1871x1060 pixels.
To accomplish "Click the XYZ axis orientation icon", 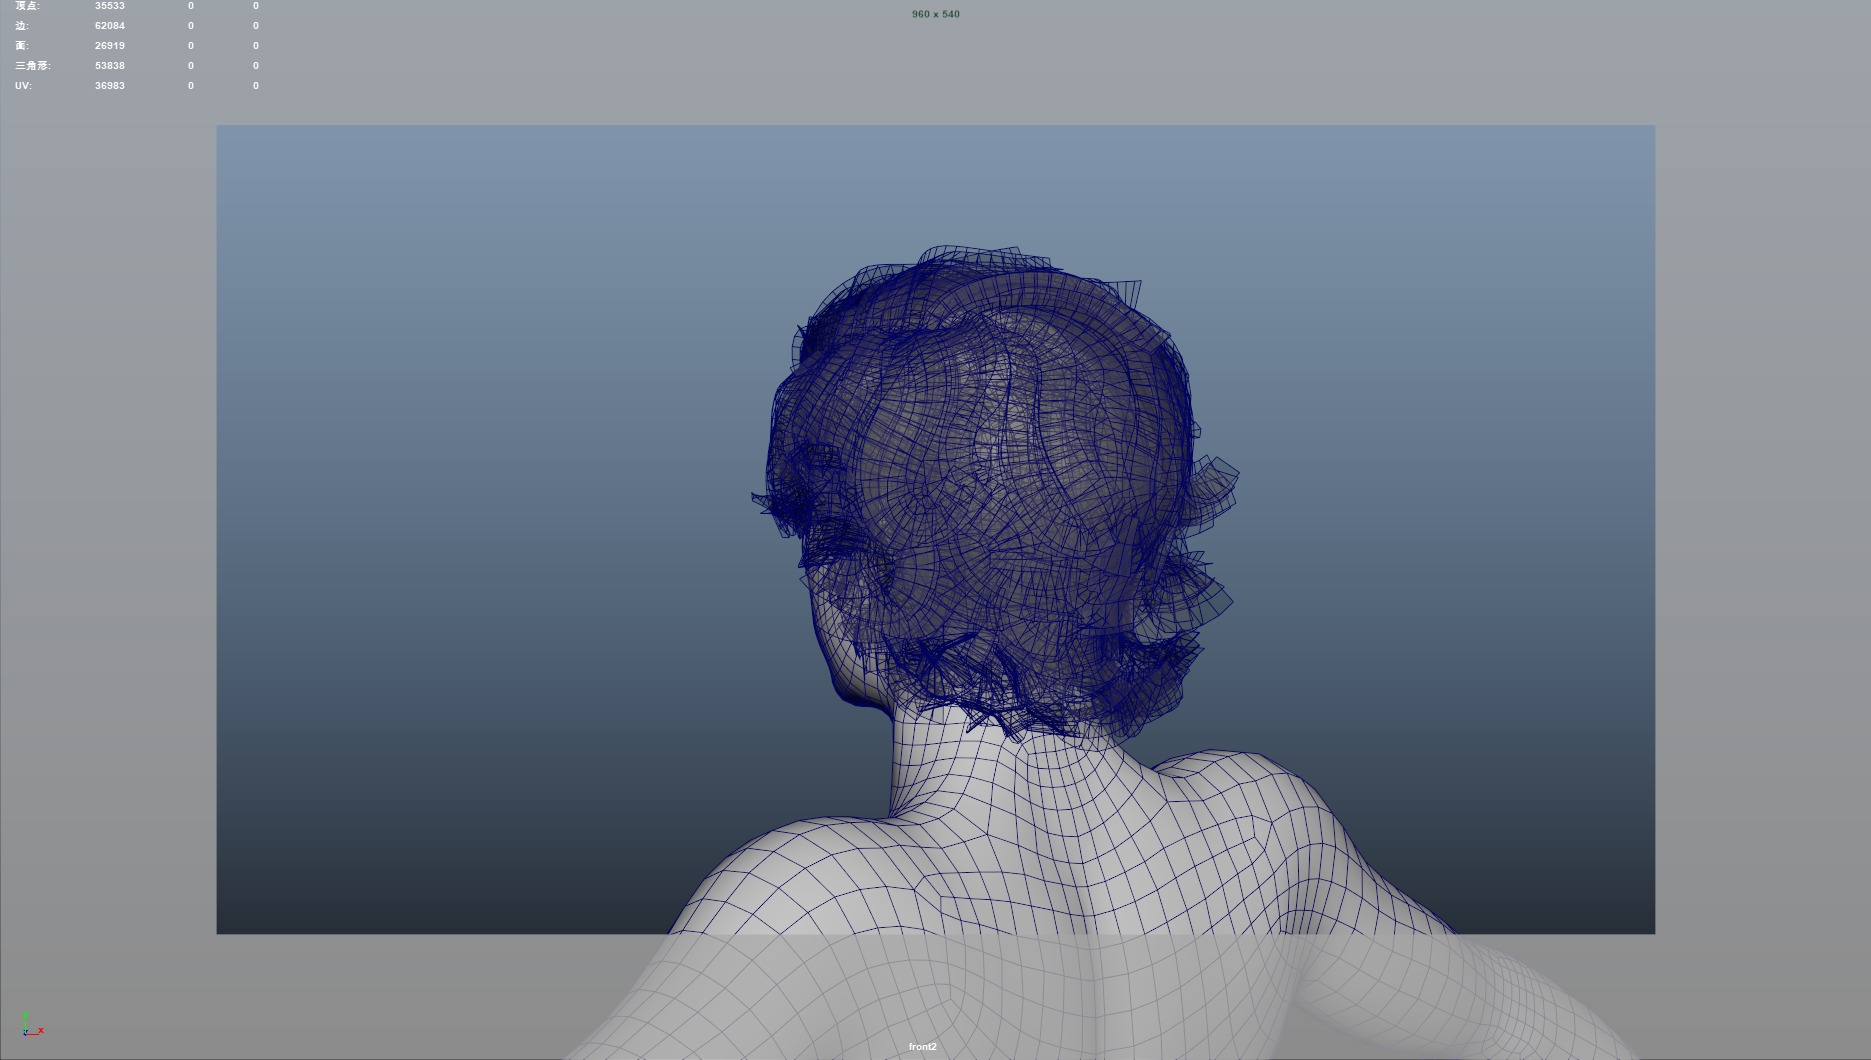I will 32,1025.
